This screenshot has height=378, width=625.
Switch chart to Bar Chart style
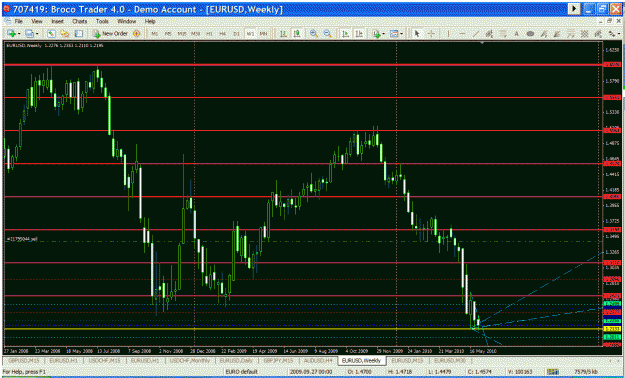click(283, 34)
